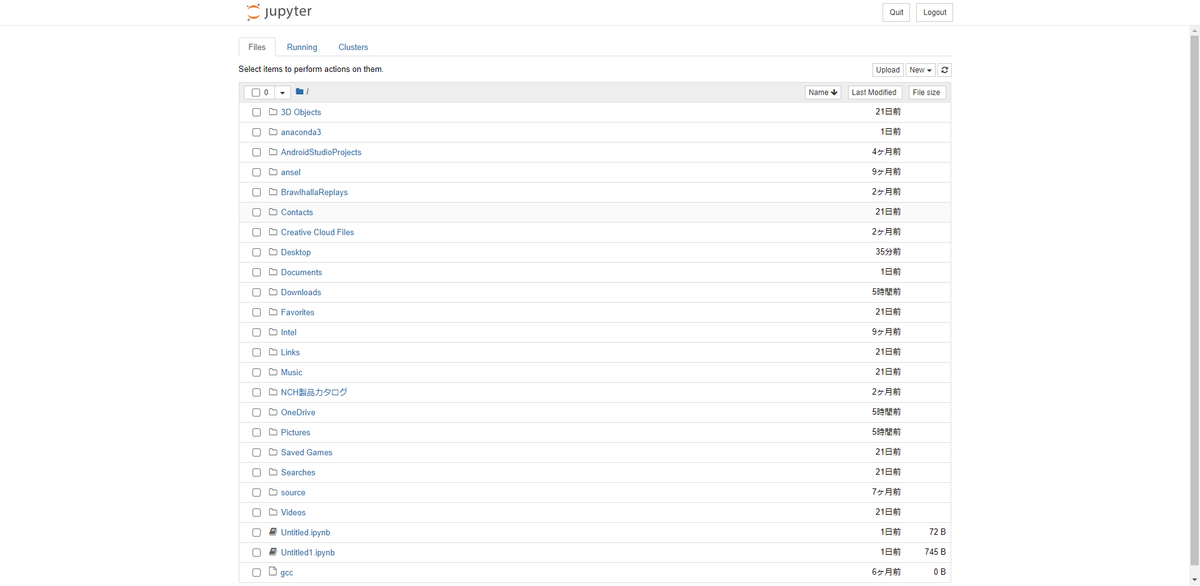Refresh the notebook file list
Screen dimensions: 1200x586
[944, 70]
